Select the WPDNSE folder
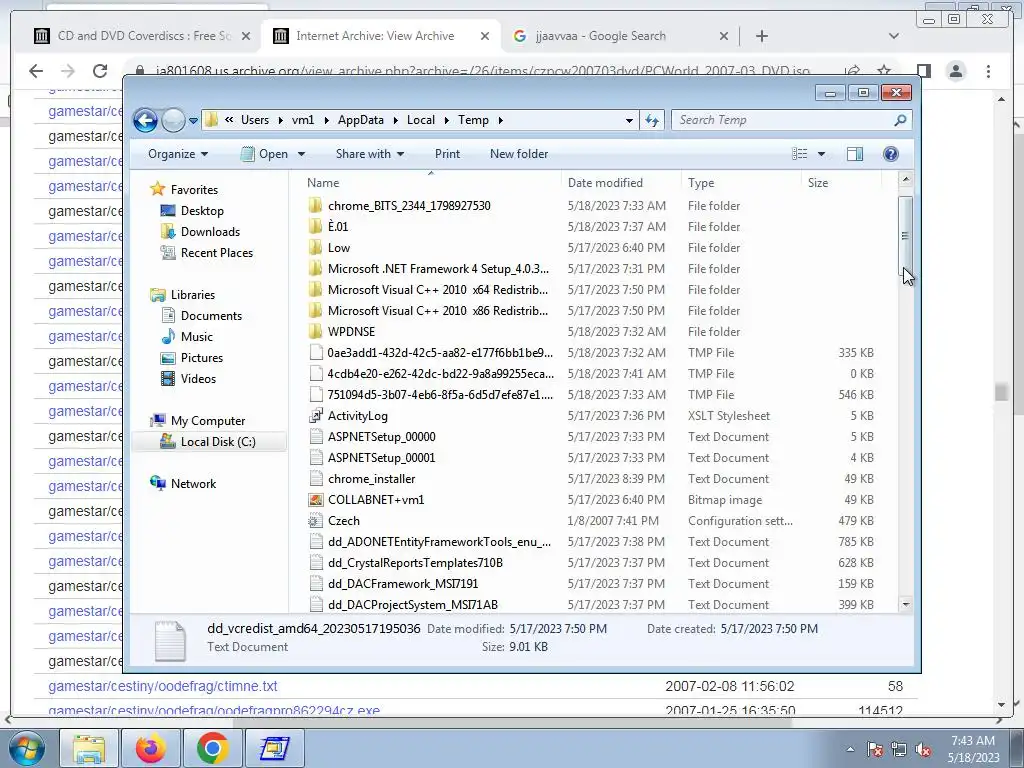Viewport: 1024px width, 768px height. pos(351,332)
